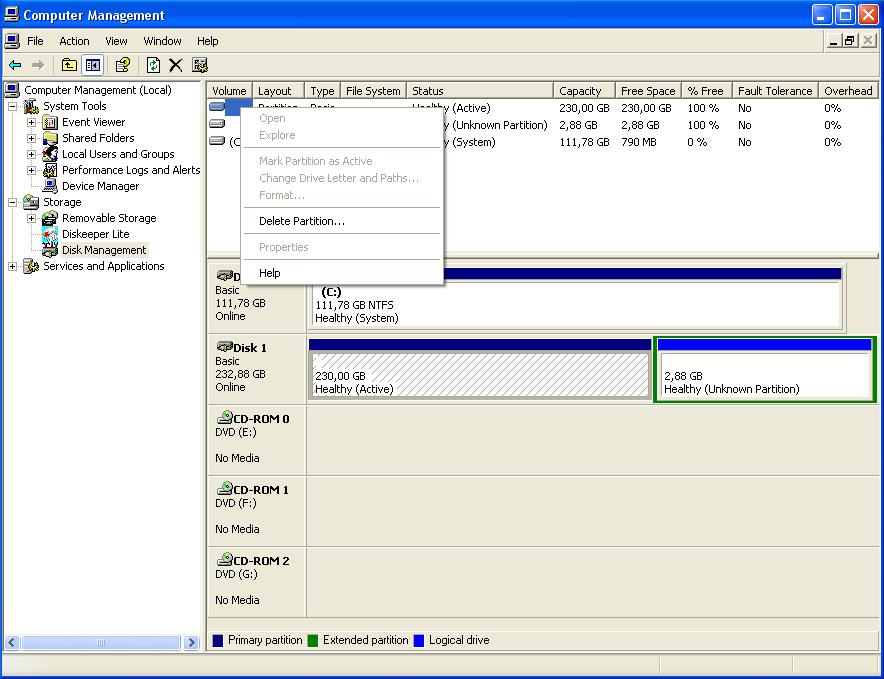The width and height of the screenshot is (884, 679).
Task: Click the CD-ROM 0 disc icon
Action: pos(224,418)
